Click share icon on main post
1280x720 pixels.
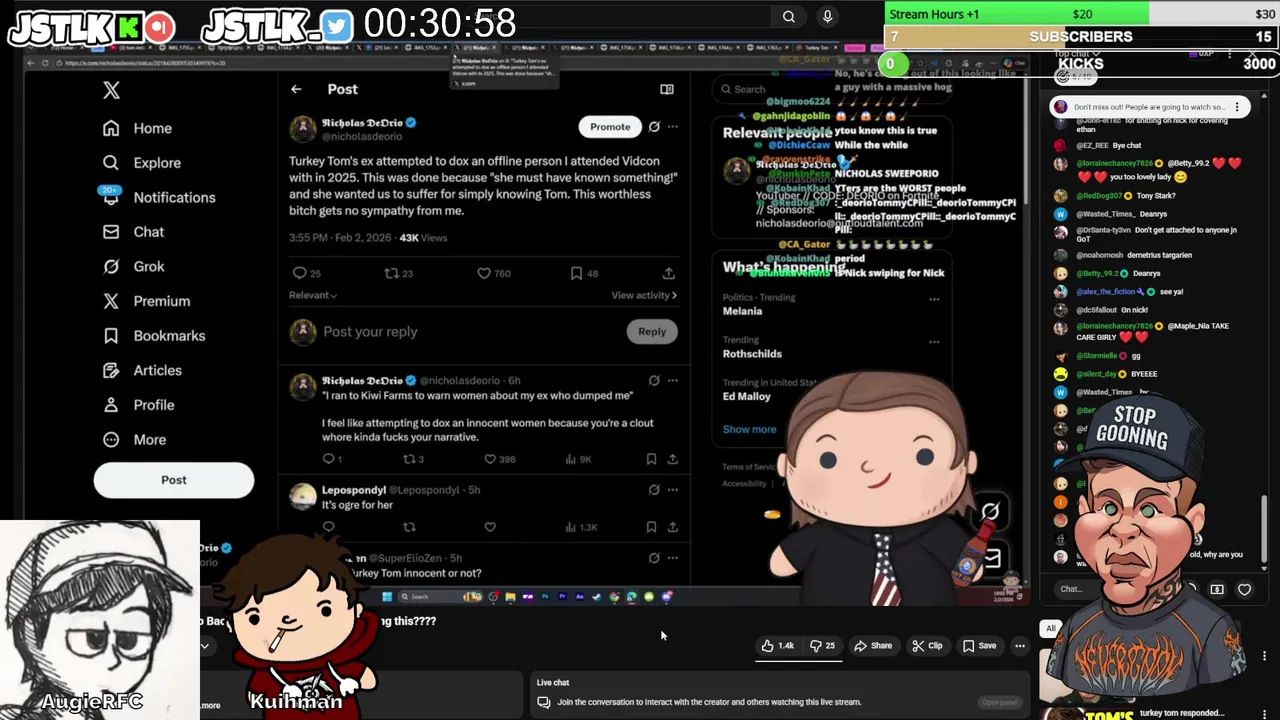coord(669,273)
